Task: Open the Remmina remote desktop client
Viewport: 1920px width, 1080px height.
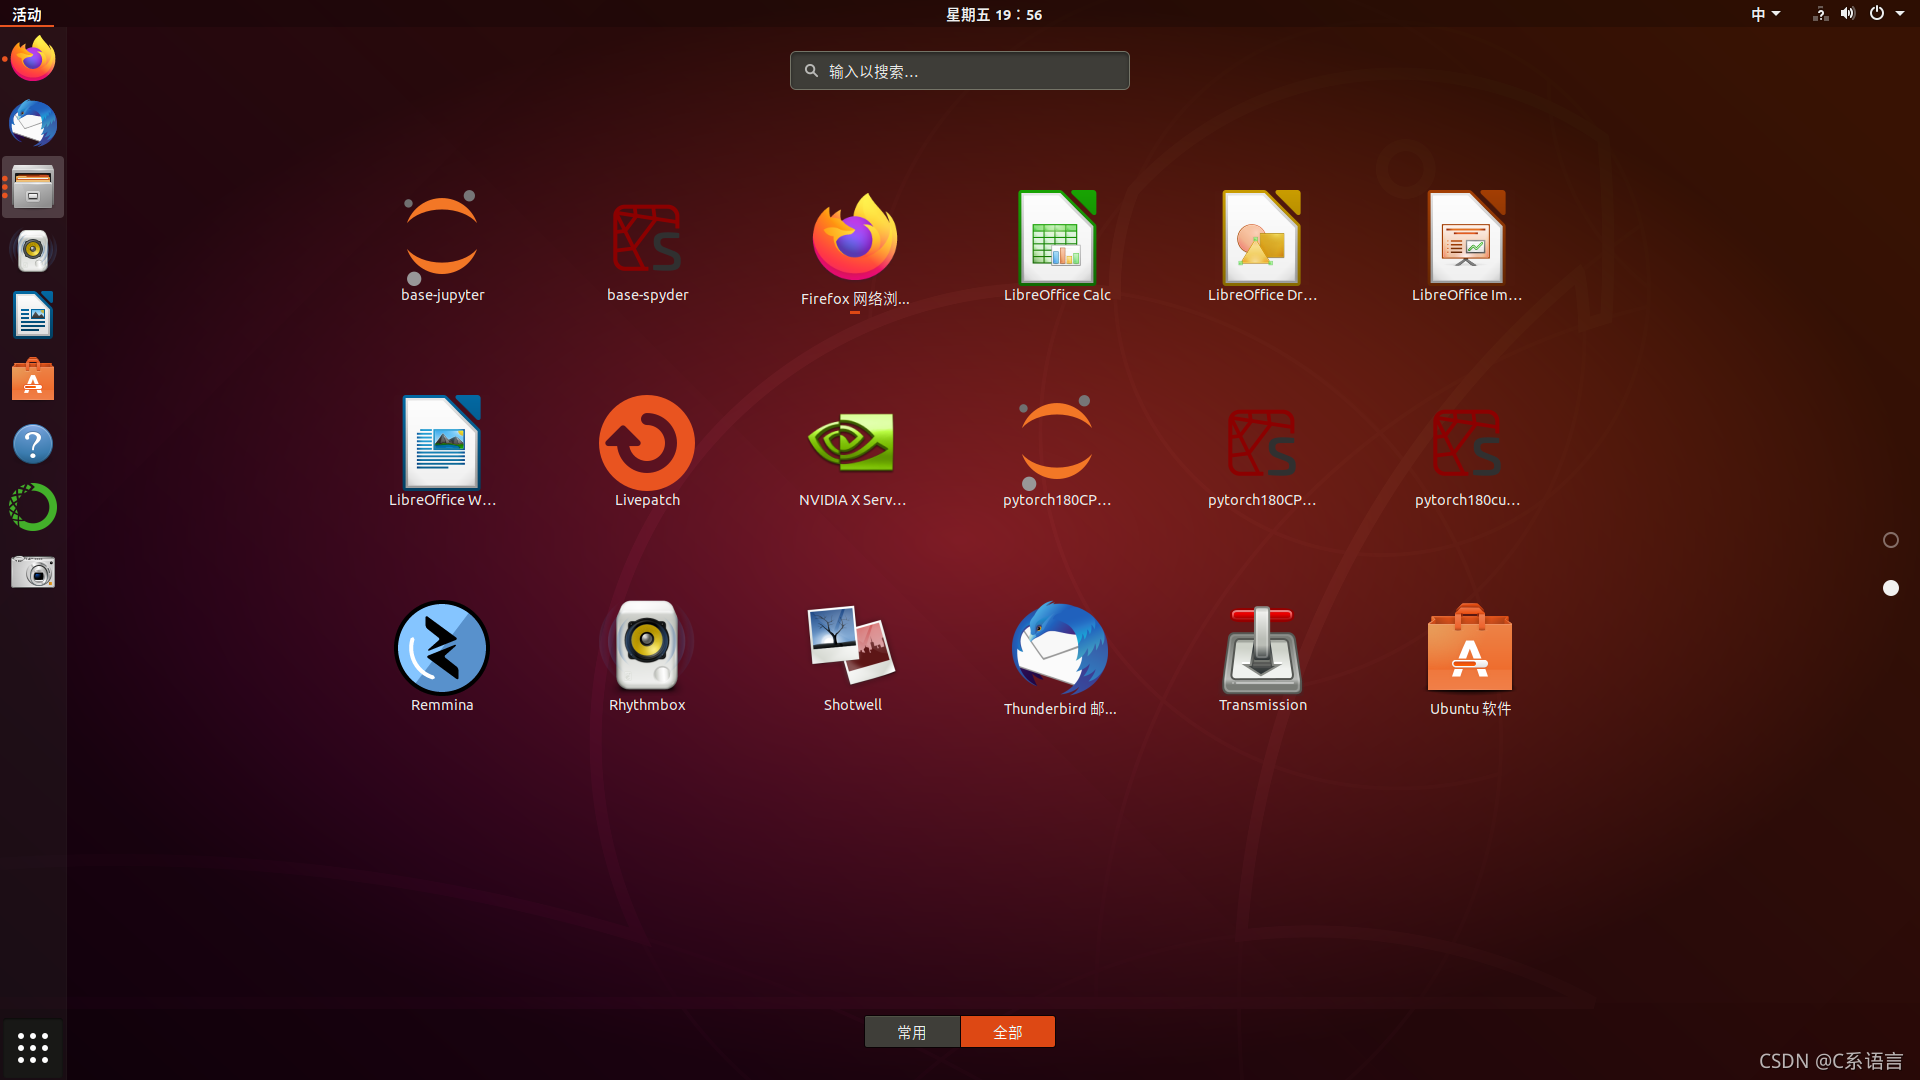Action: [x=442, y=657]
